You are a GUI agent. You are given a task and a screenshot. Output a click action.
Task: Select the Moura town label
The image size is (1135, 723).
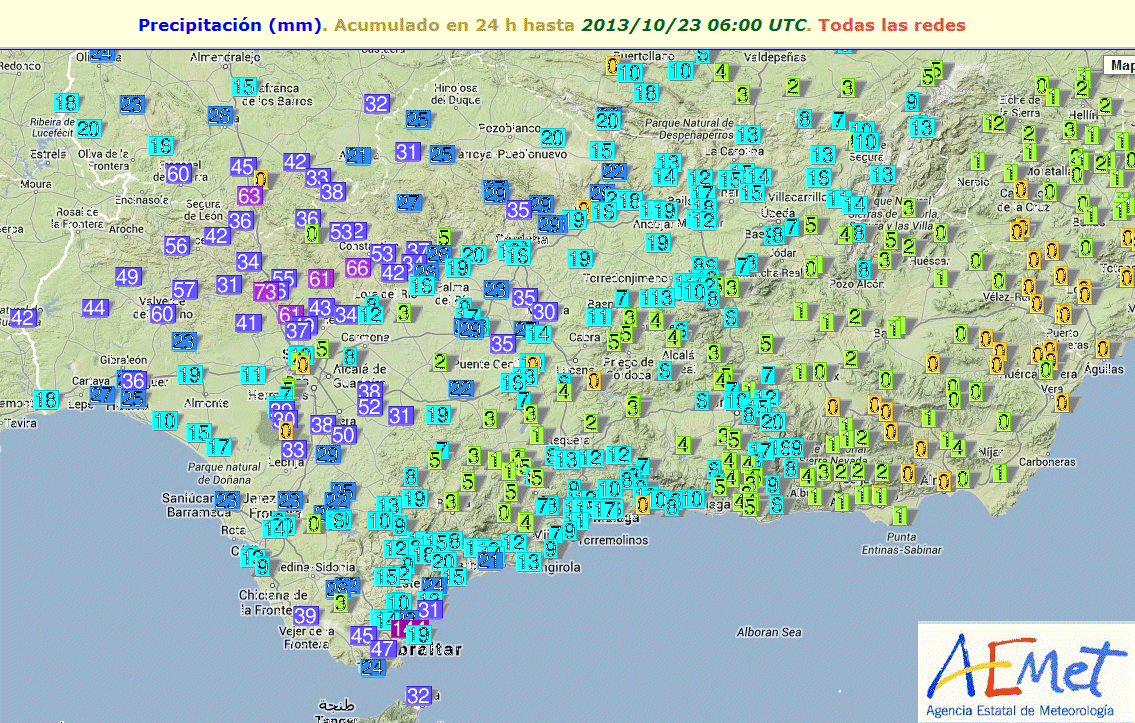(x=35, y=184)
